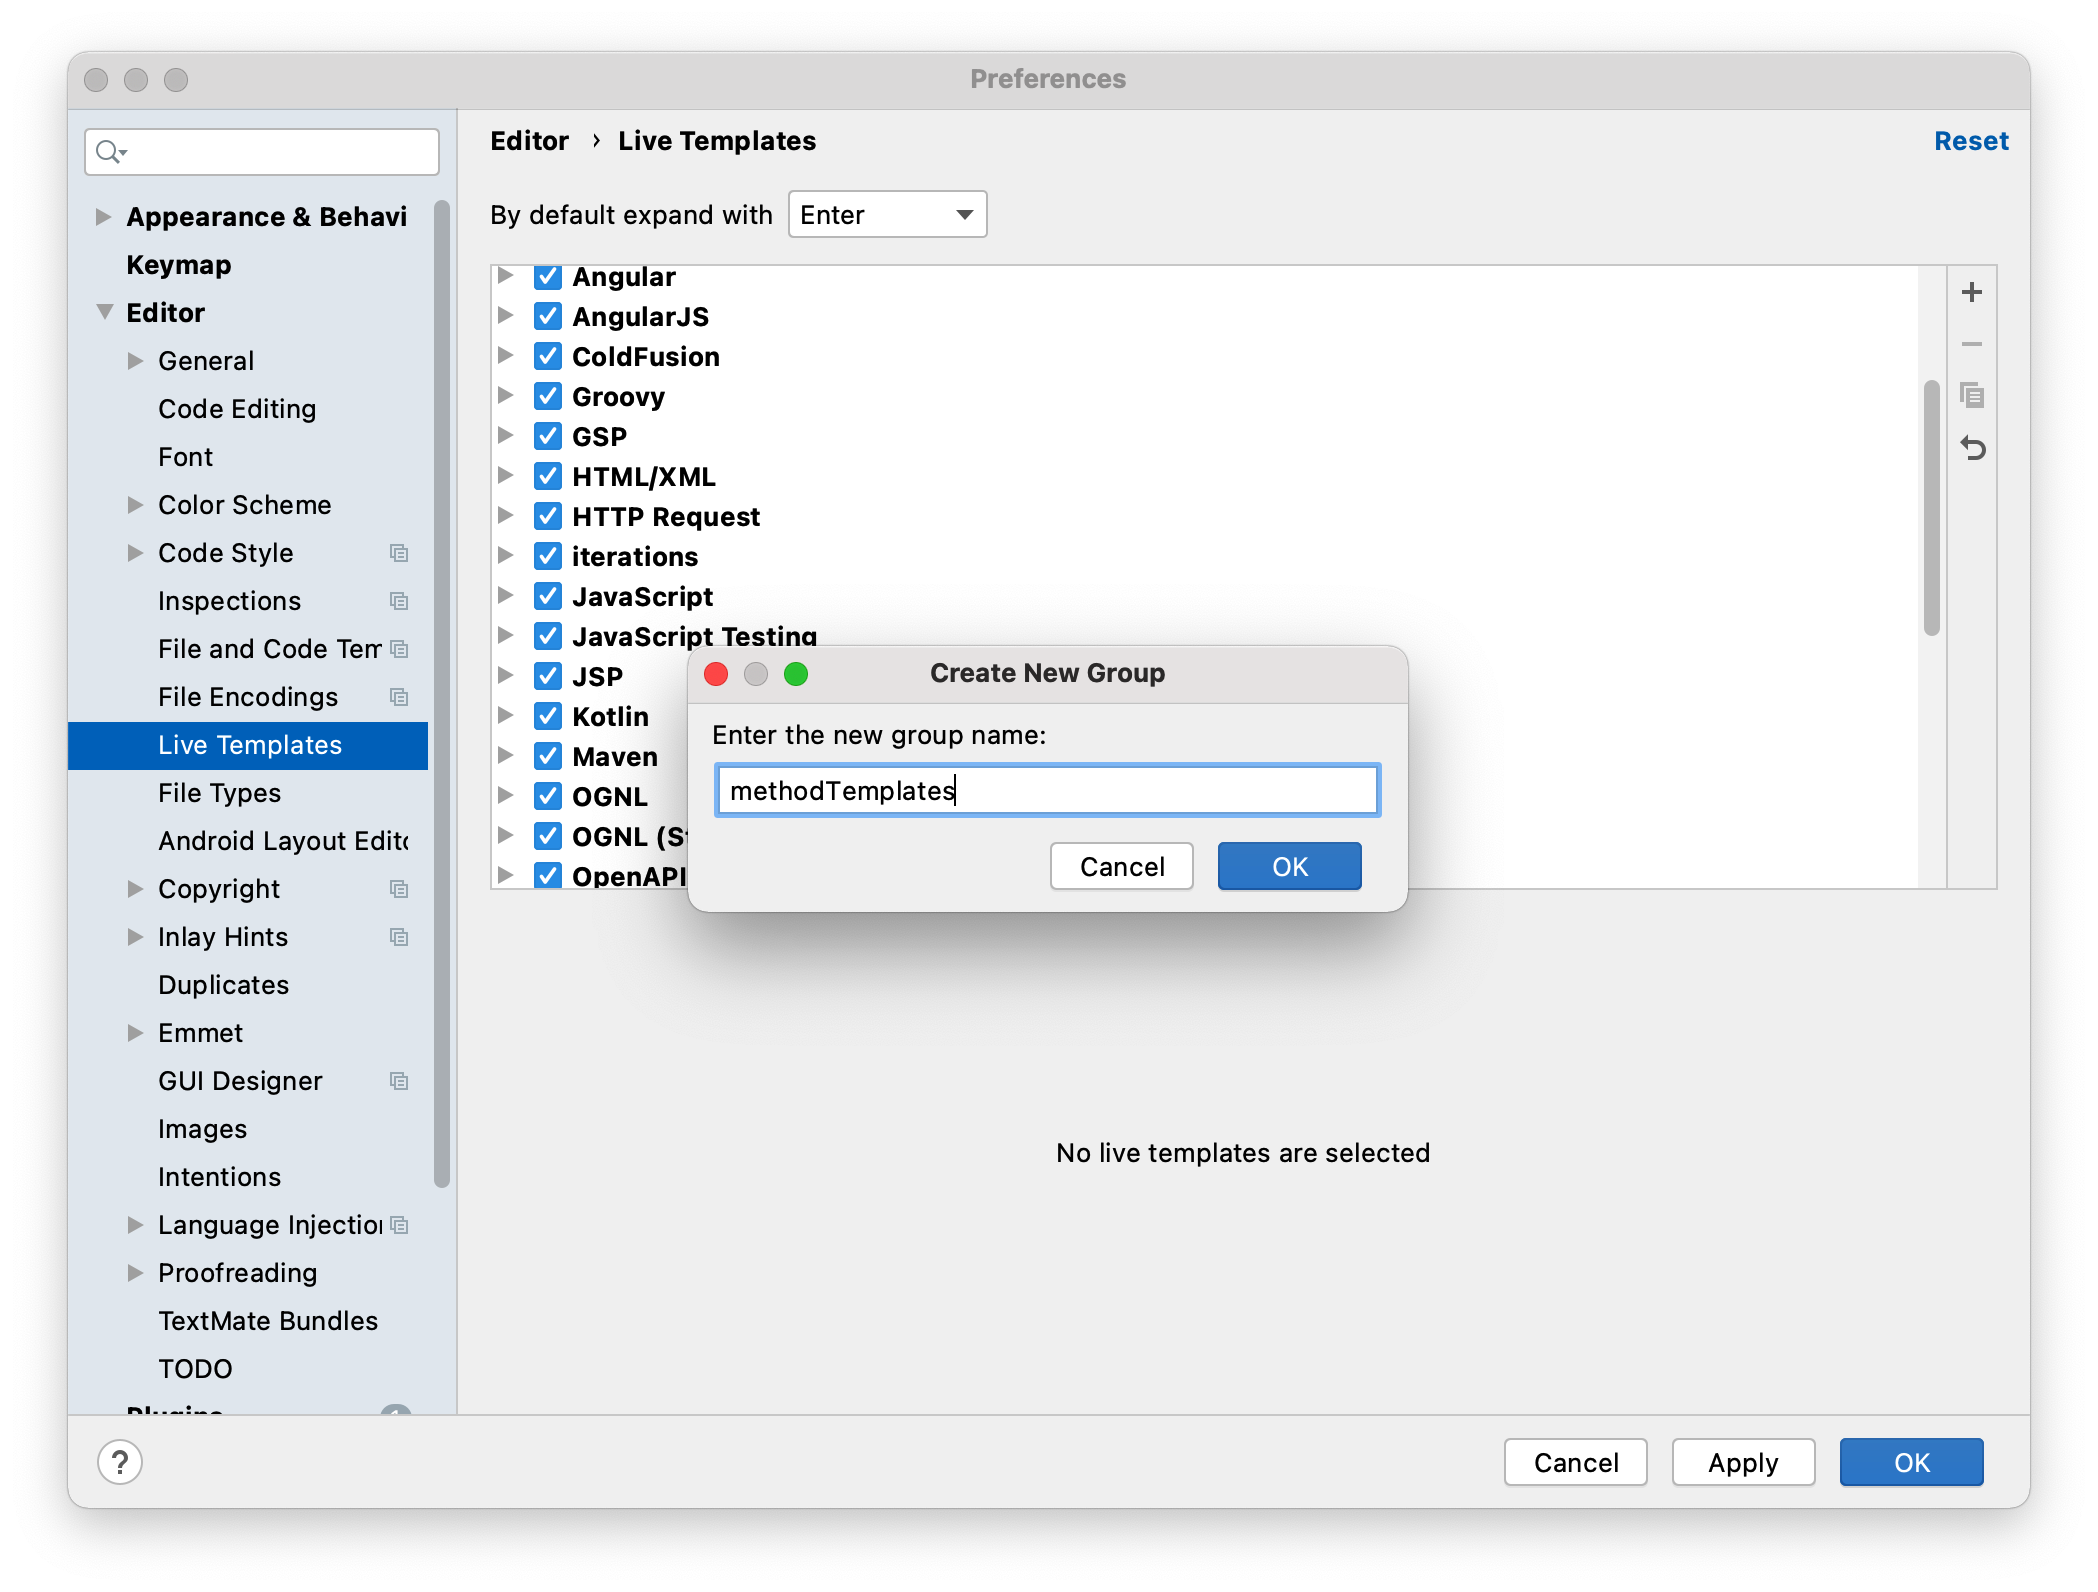2098x1592 pixels.
Task: Open the Duplicates settings page
Action: pyautogui.click(x=224, y=985)
